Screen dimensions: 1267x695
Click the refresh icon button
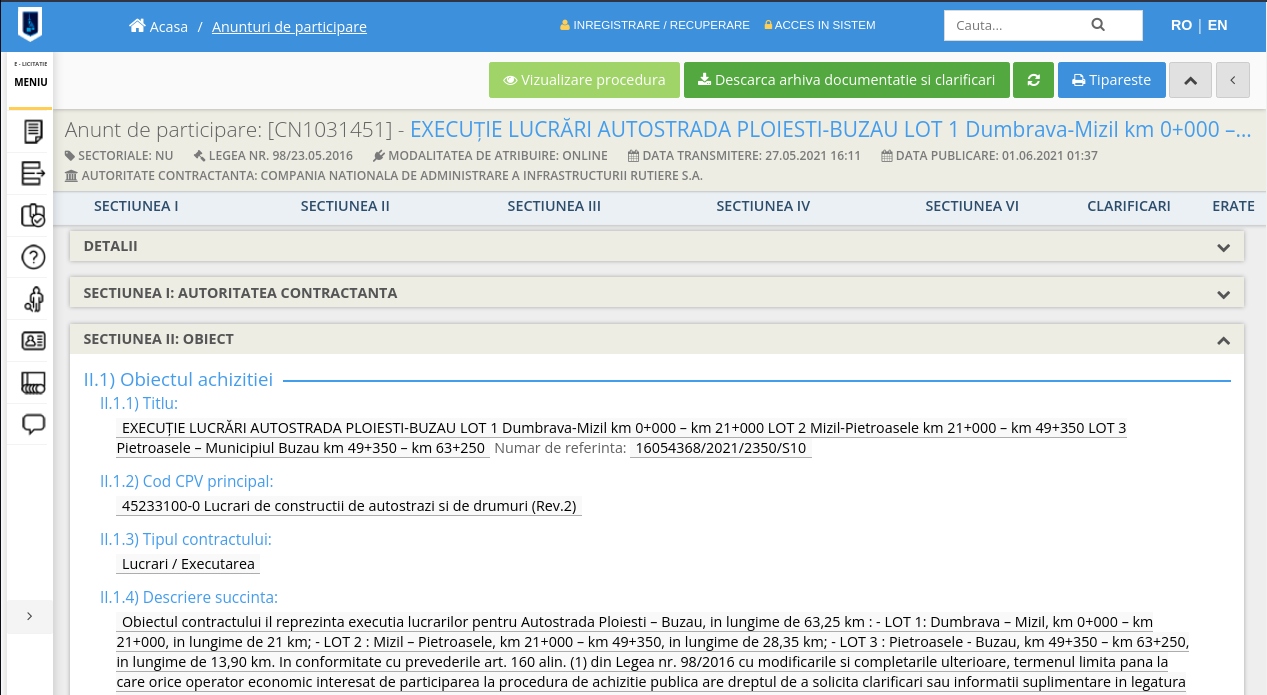[x=1033, y=80]
